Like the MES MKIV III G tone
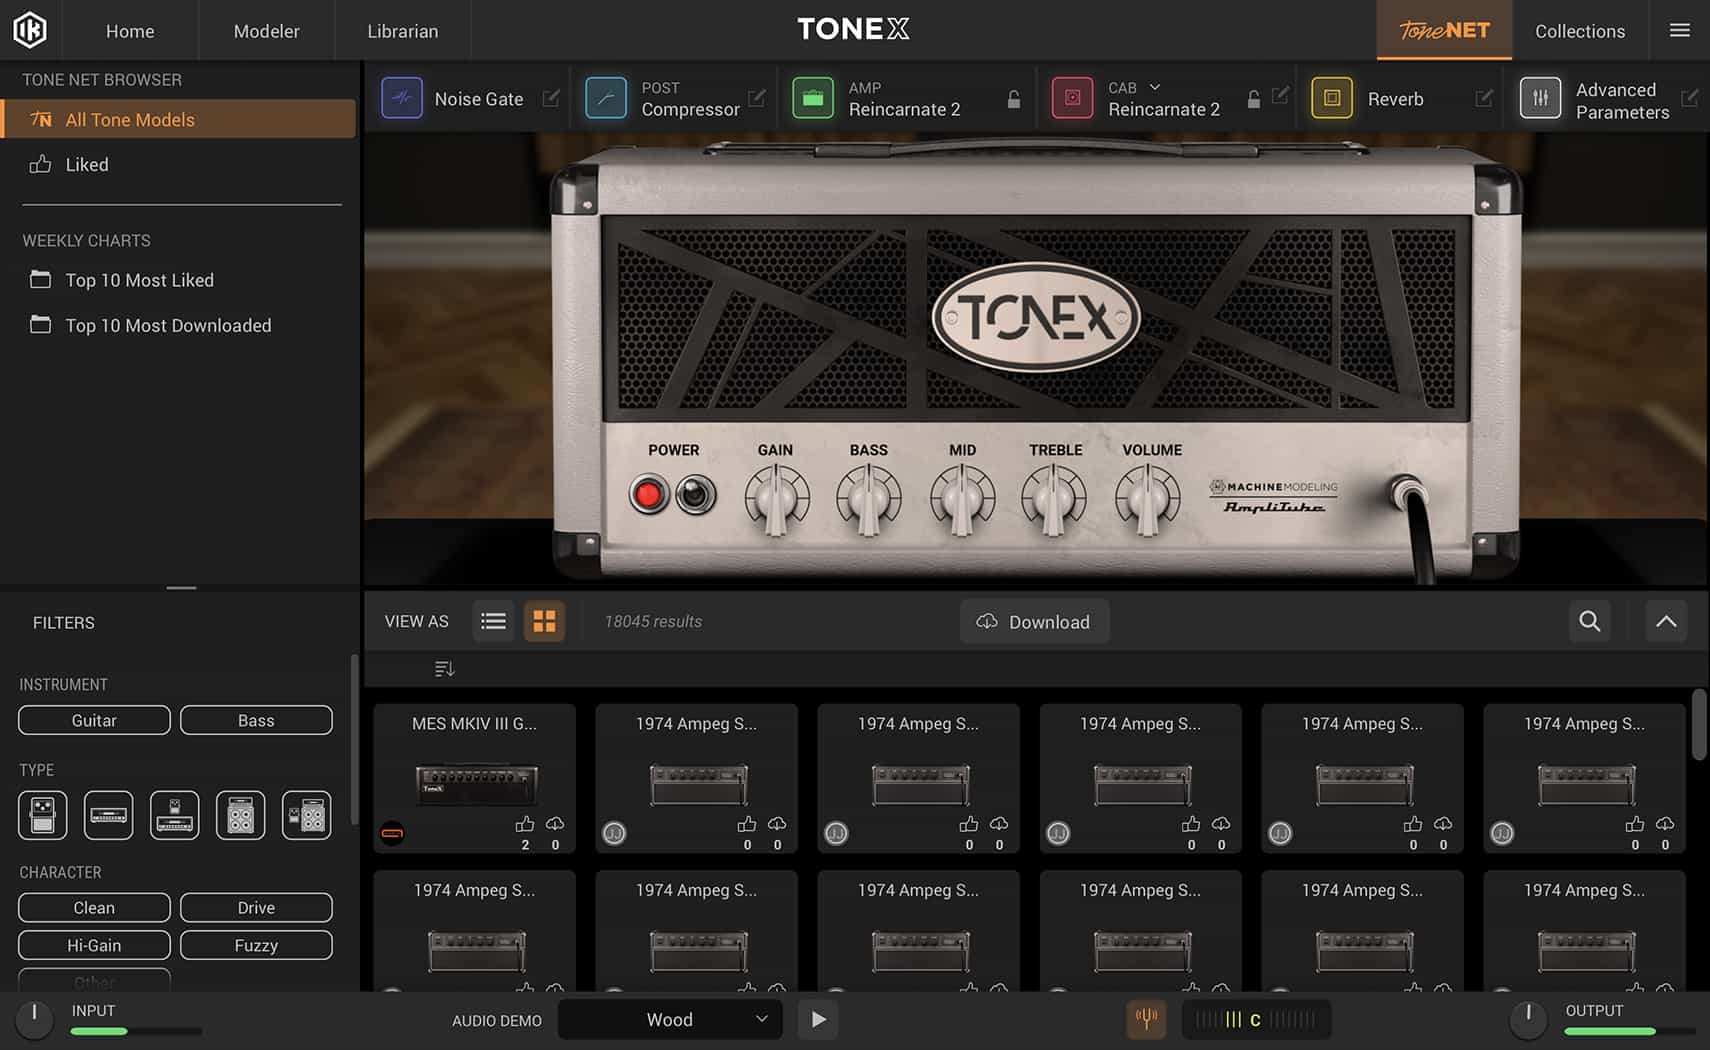1710x1050 pixels. [525, 824]
